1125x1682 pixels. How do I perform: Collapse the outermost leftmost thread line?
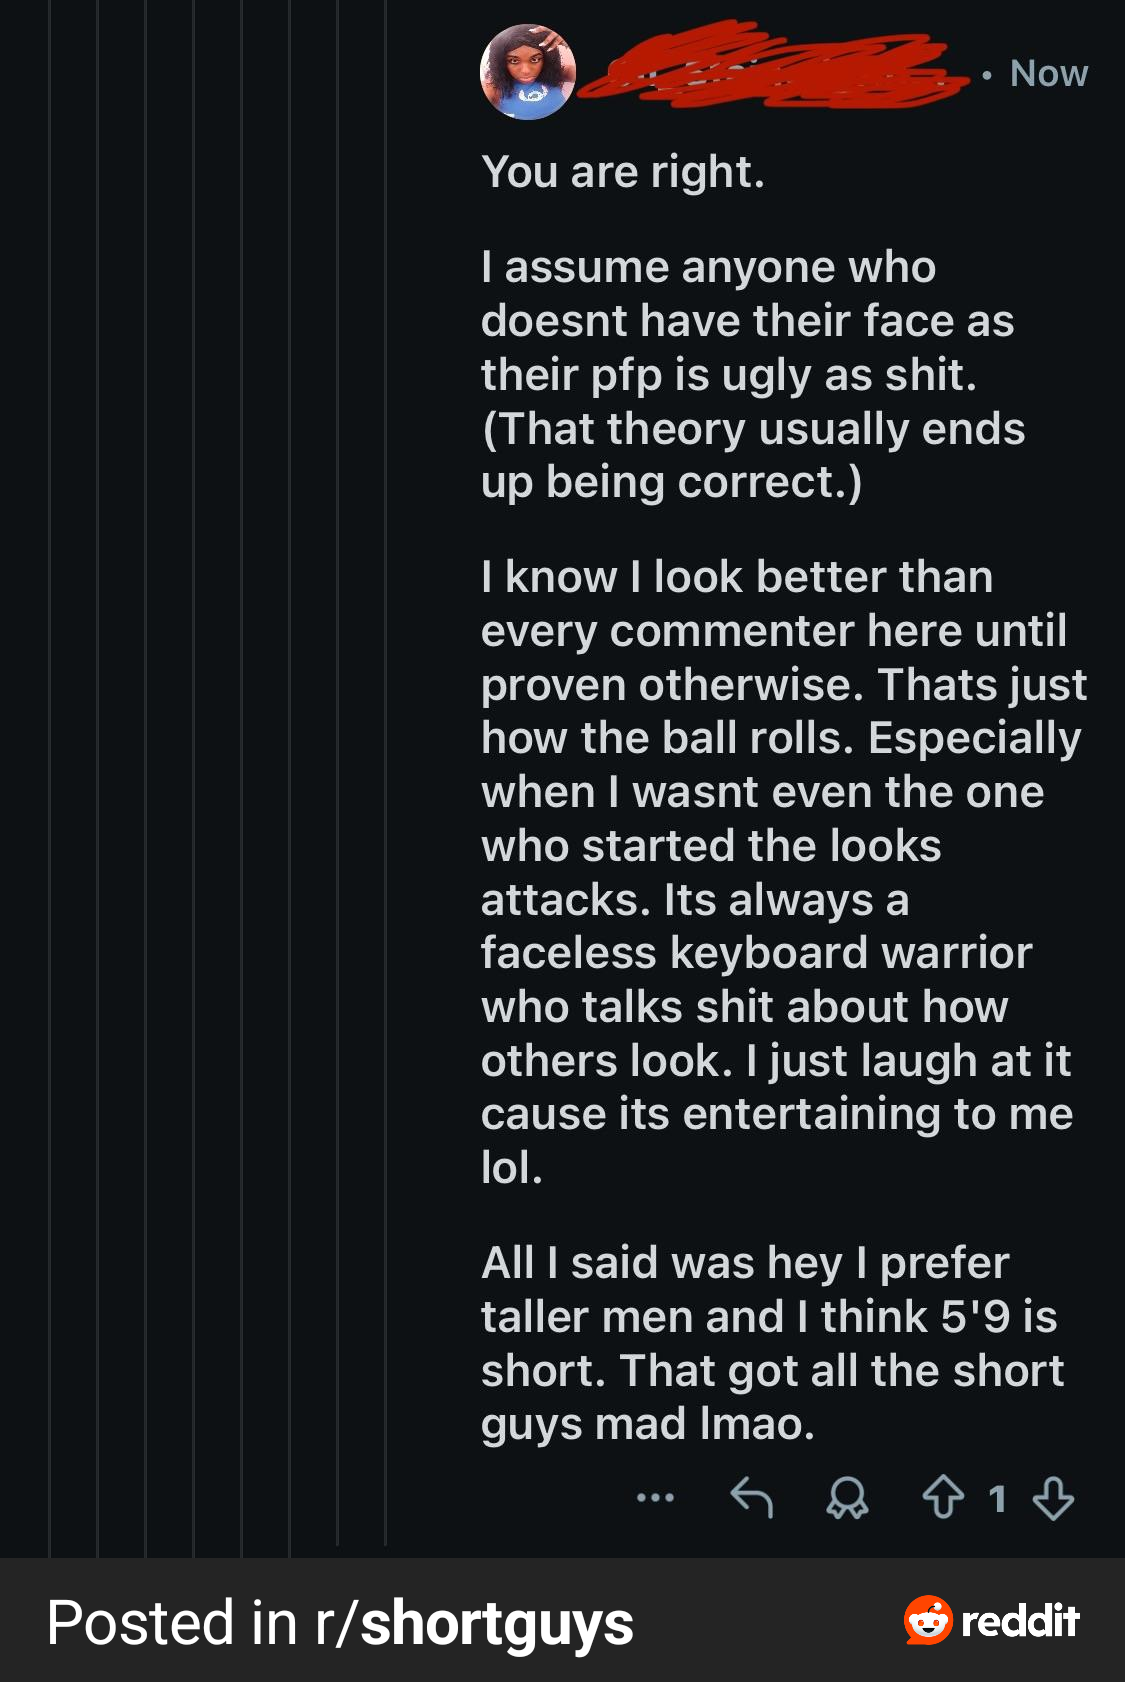49,778
